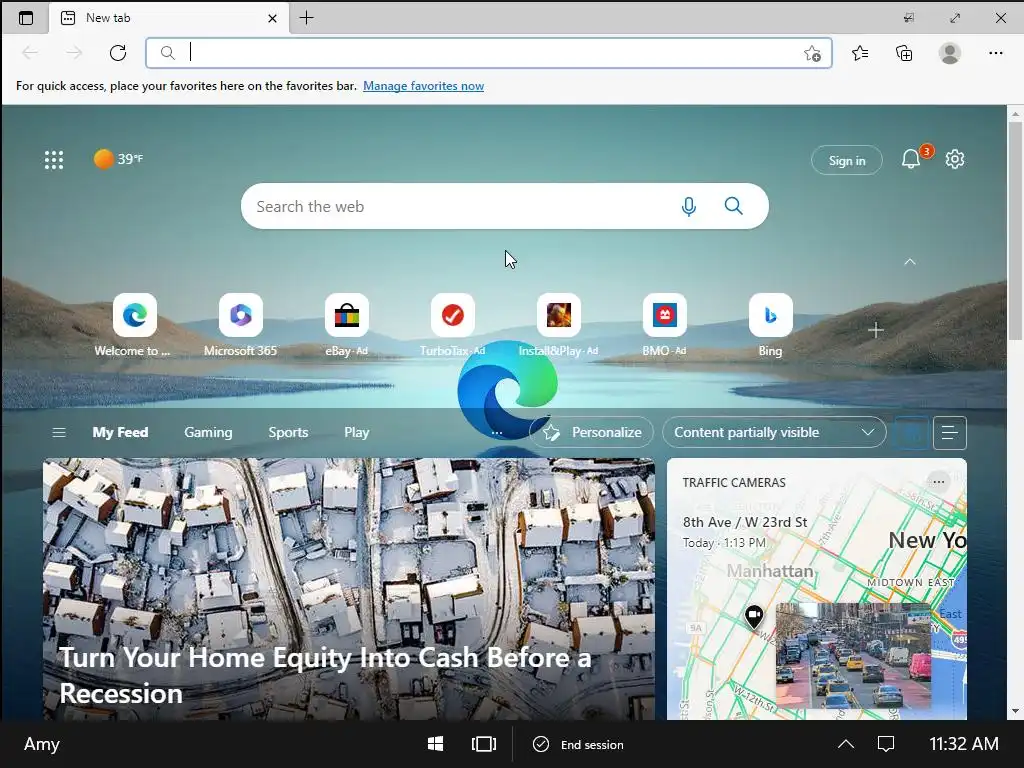Open a new tab with plus button
This screenshot has height=768, width=1024.
[x=306, y=18]
